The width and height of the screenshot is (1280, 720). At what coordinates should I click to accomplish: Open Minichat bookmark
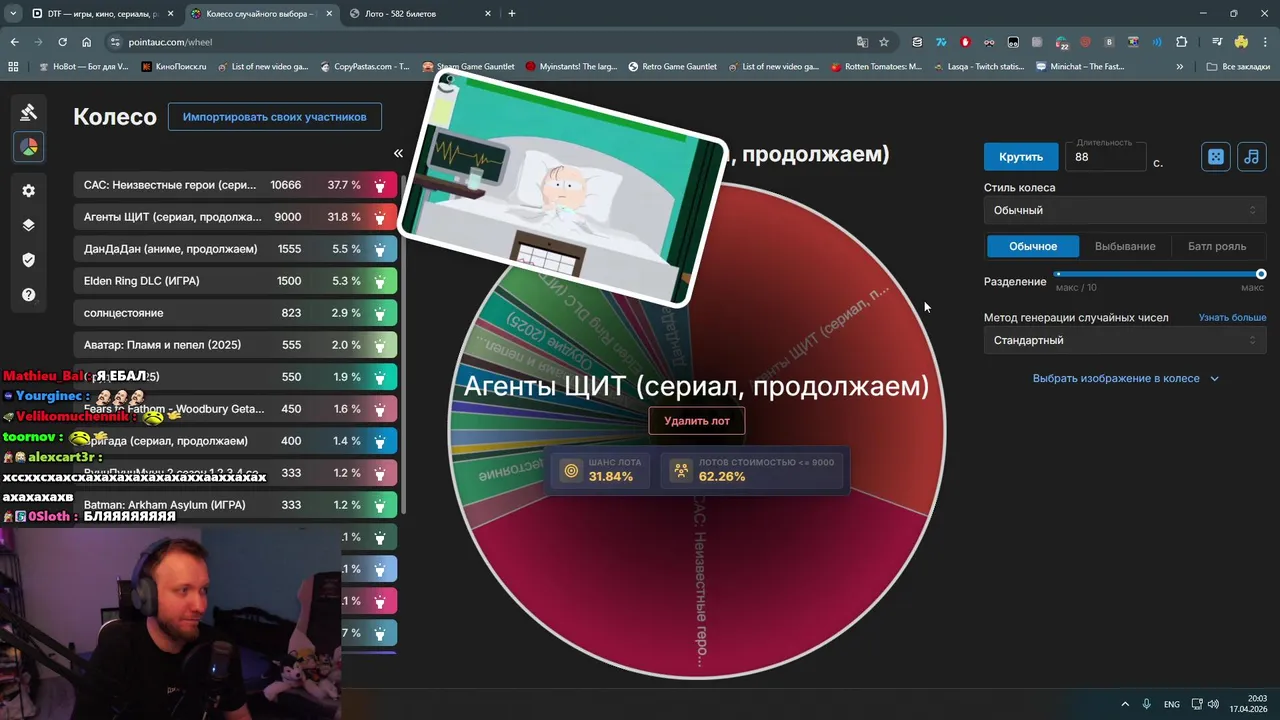tap(1080, 67)
